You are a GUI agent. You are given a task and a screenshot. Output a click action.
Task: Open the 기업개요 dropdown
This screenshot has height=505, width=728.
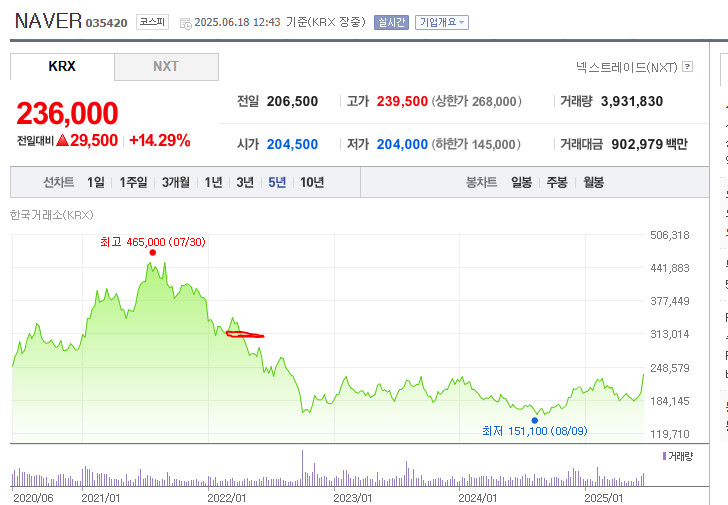point(442,22)
